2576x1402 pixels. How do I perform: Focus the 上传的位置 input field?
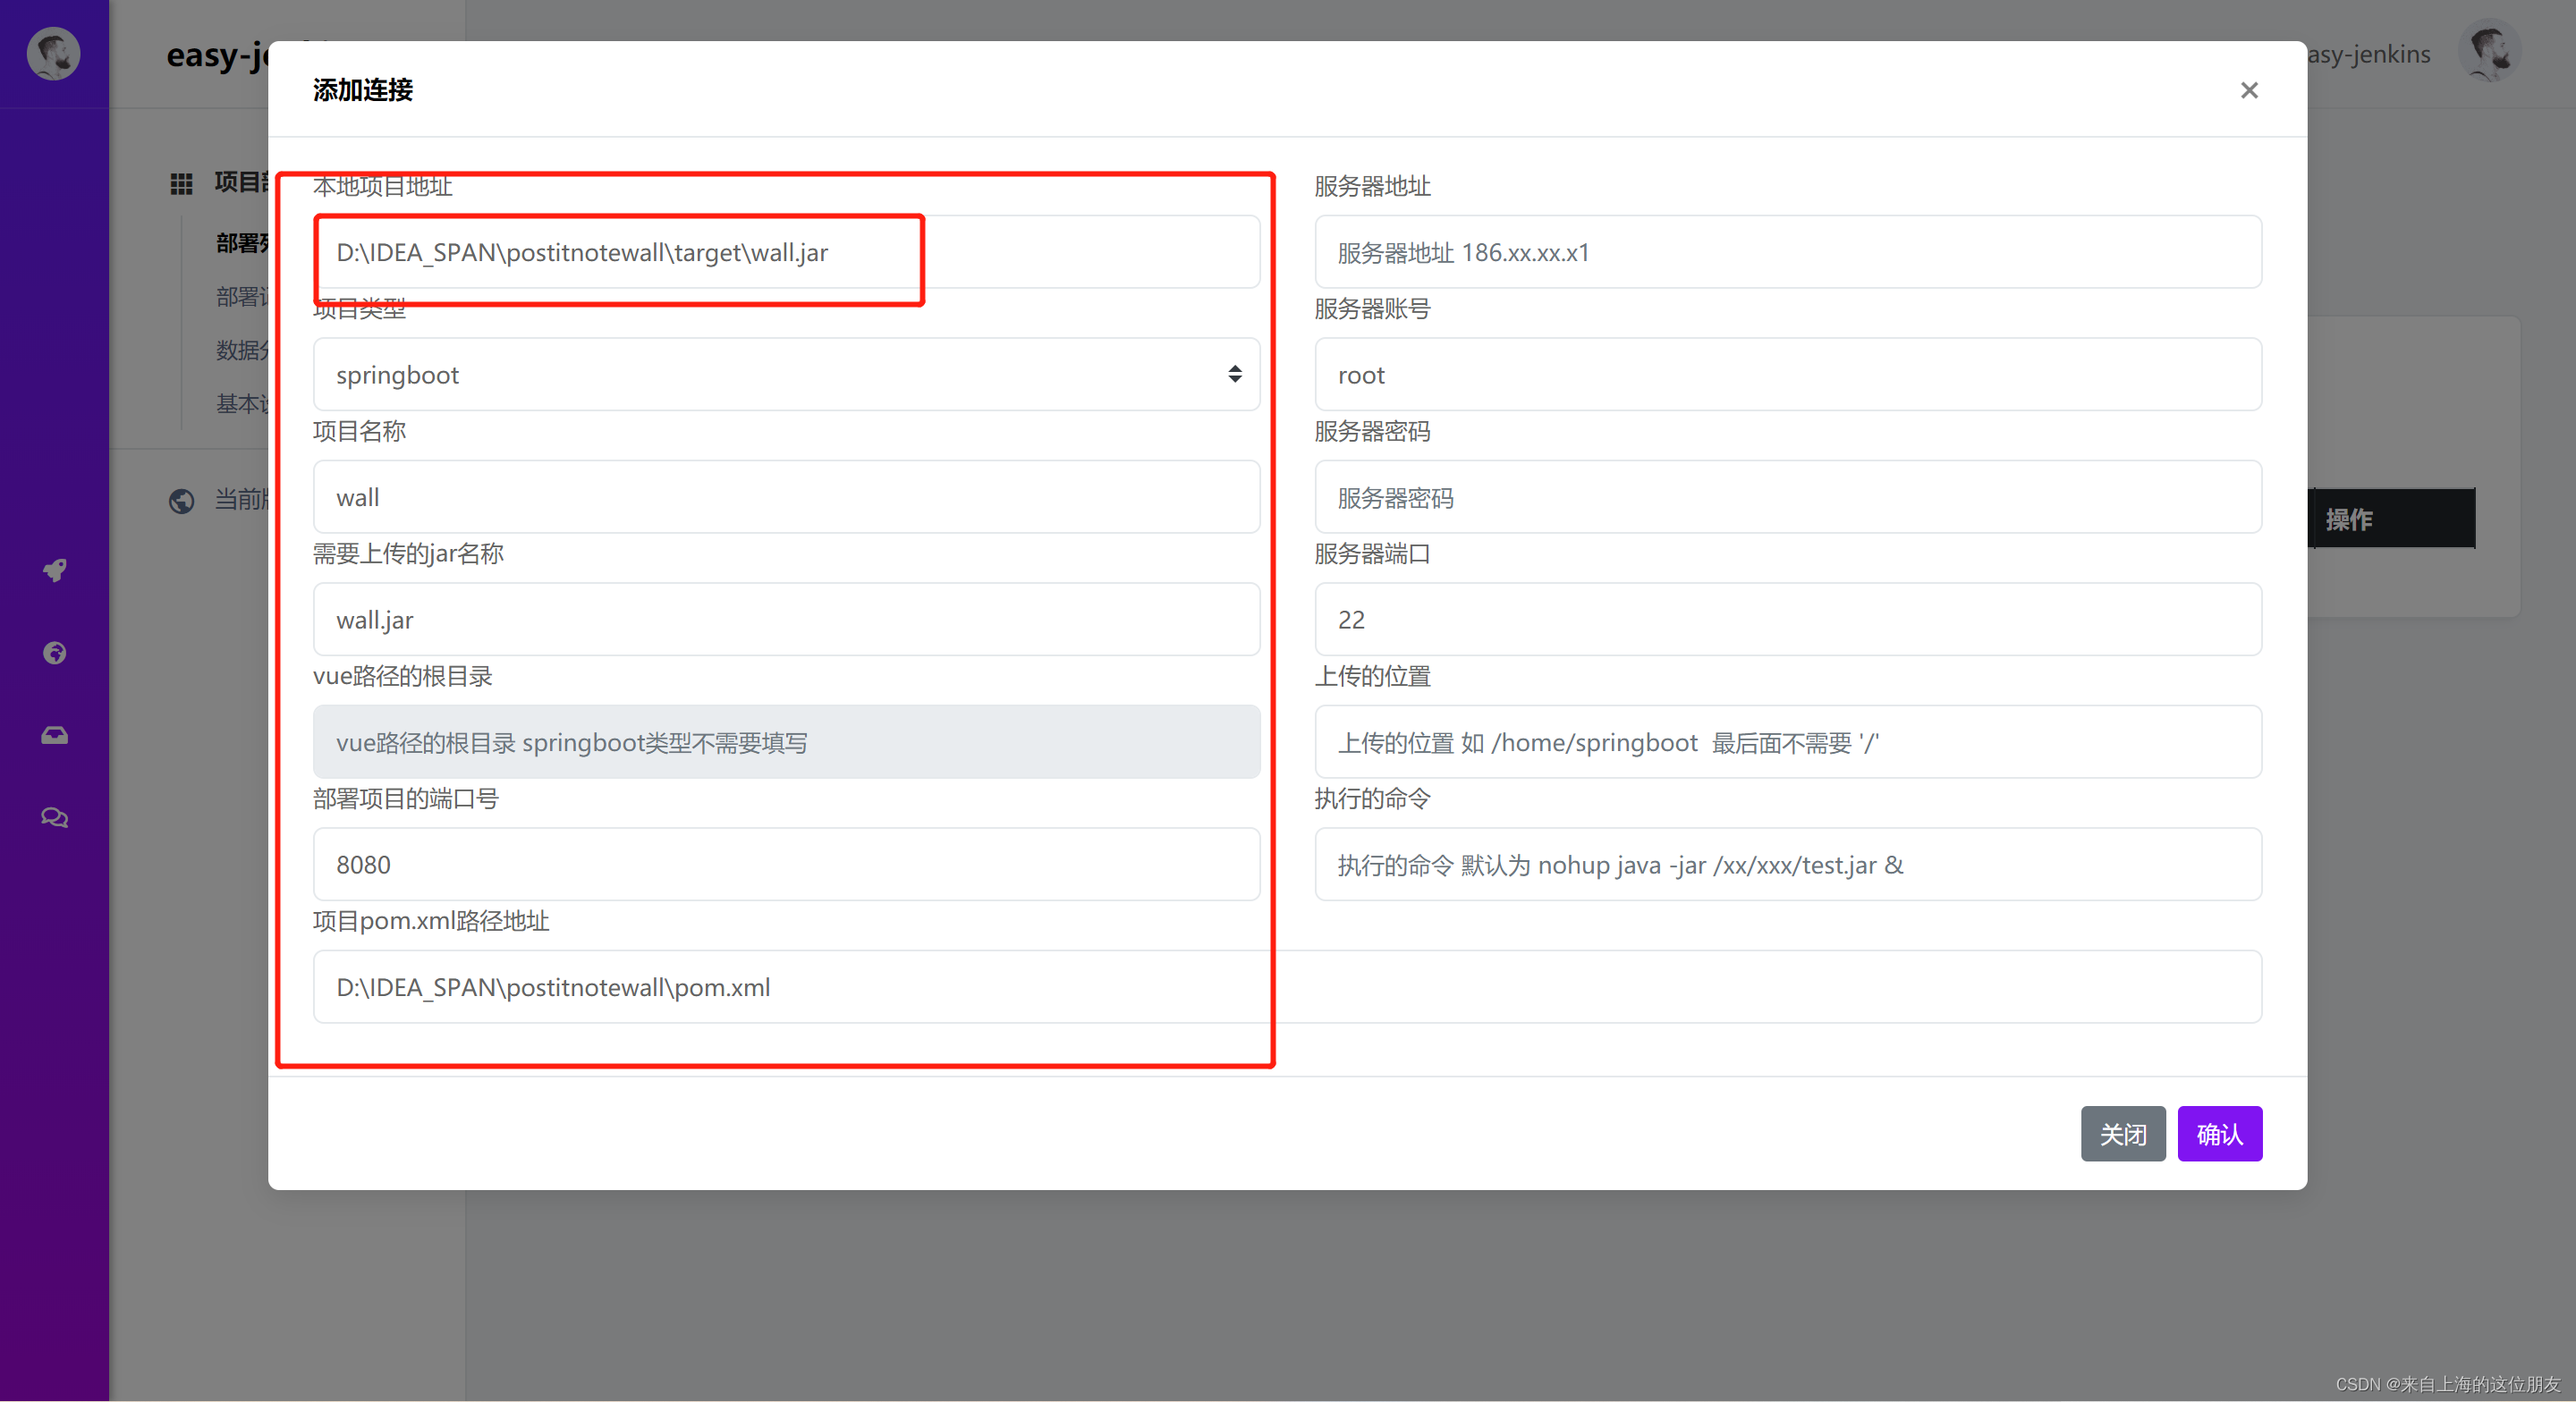[1788, 742]
